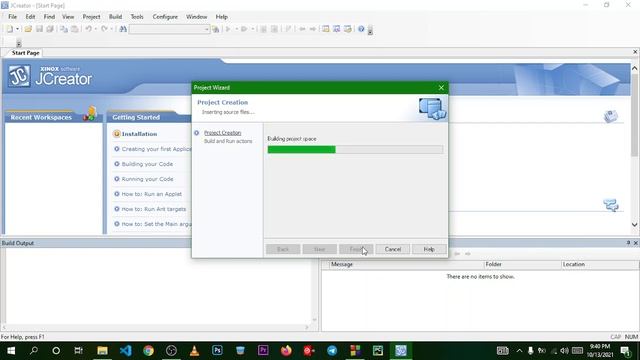Click the Paste toolbar icon

coord(75,29)
